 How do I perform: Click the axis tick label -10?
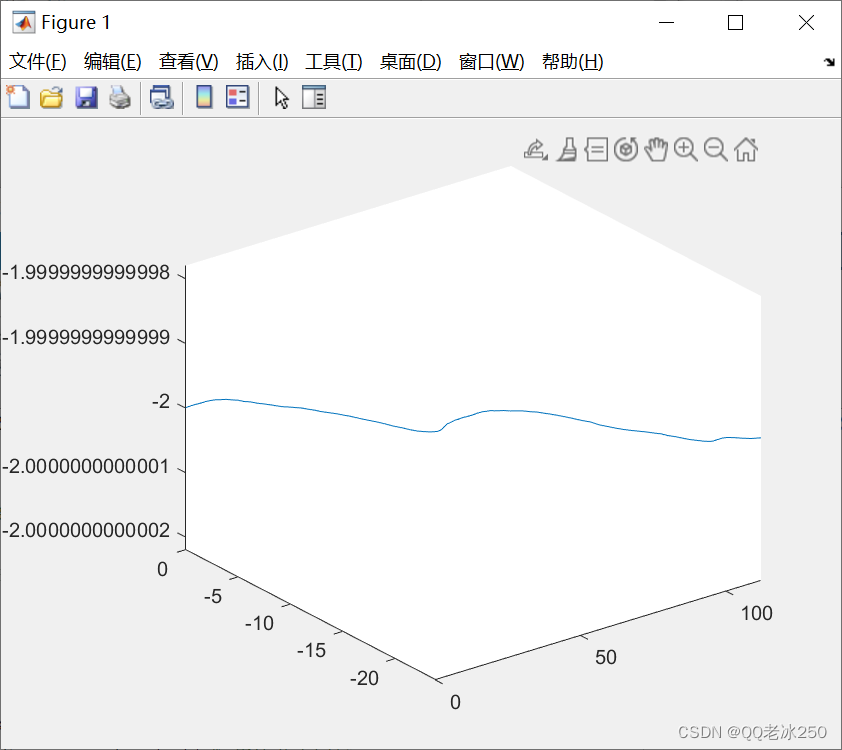[x=259, y=624]
